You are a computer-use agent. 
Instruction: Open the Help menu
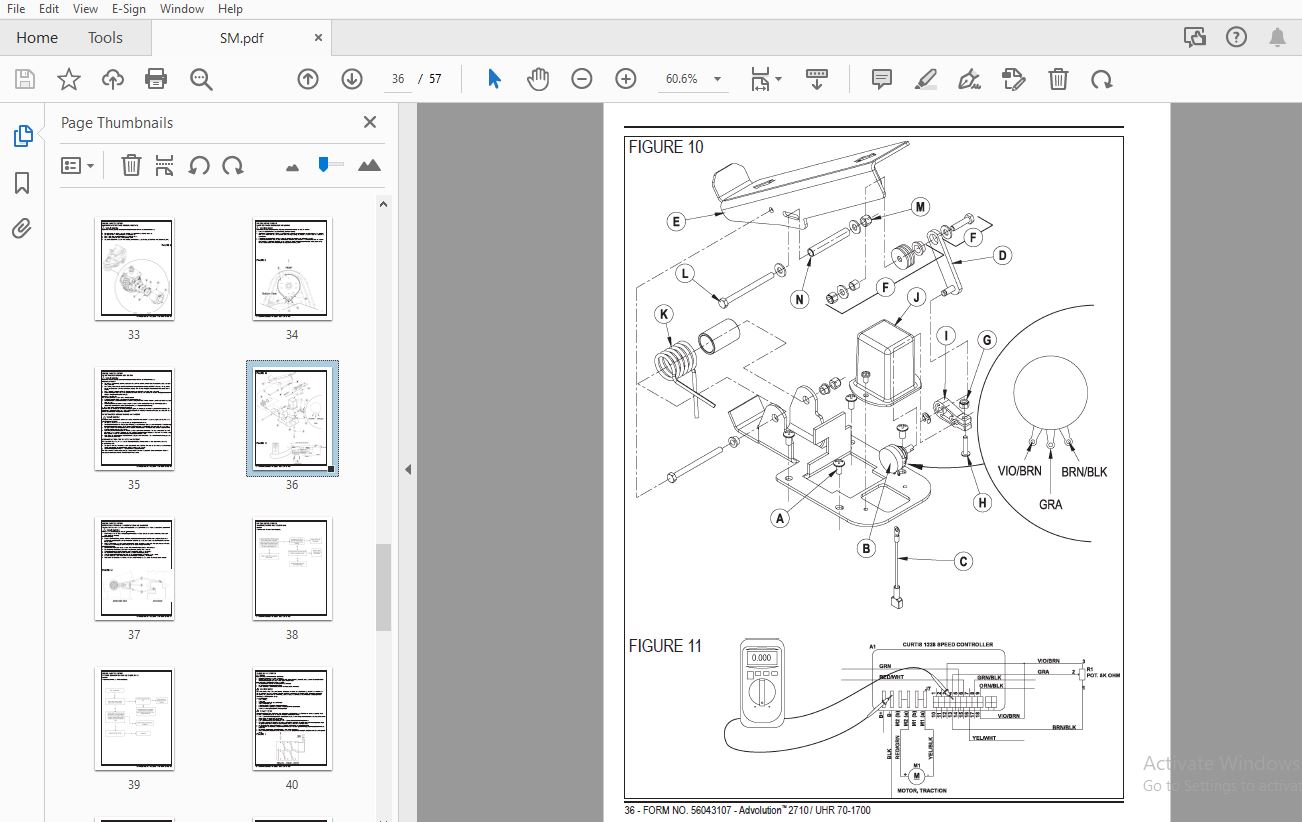click(x=230, y=9)
